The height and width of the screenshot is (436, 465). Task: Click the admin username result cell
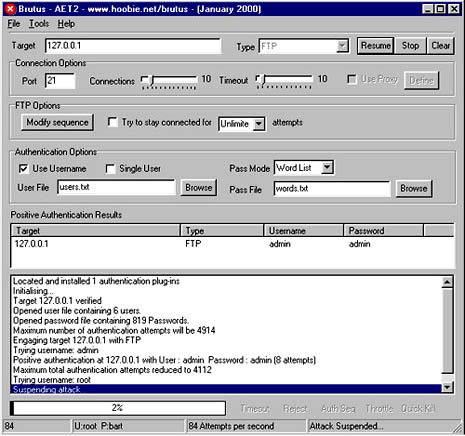[280, 244]
